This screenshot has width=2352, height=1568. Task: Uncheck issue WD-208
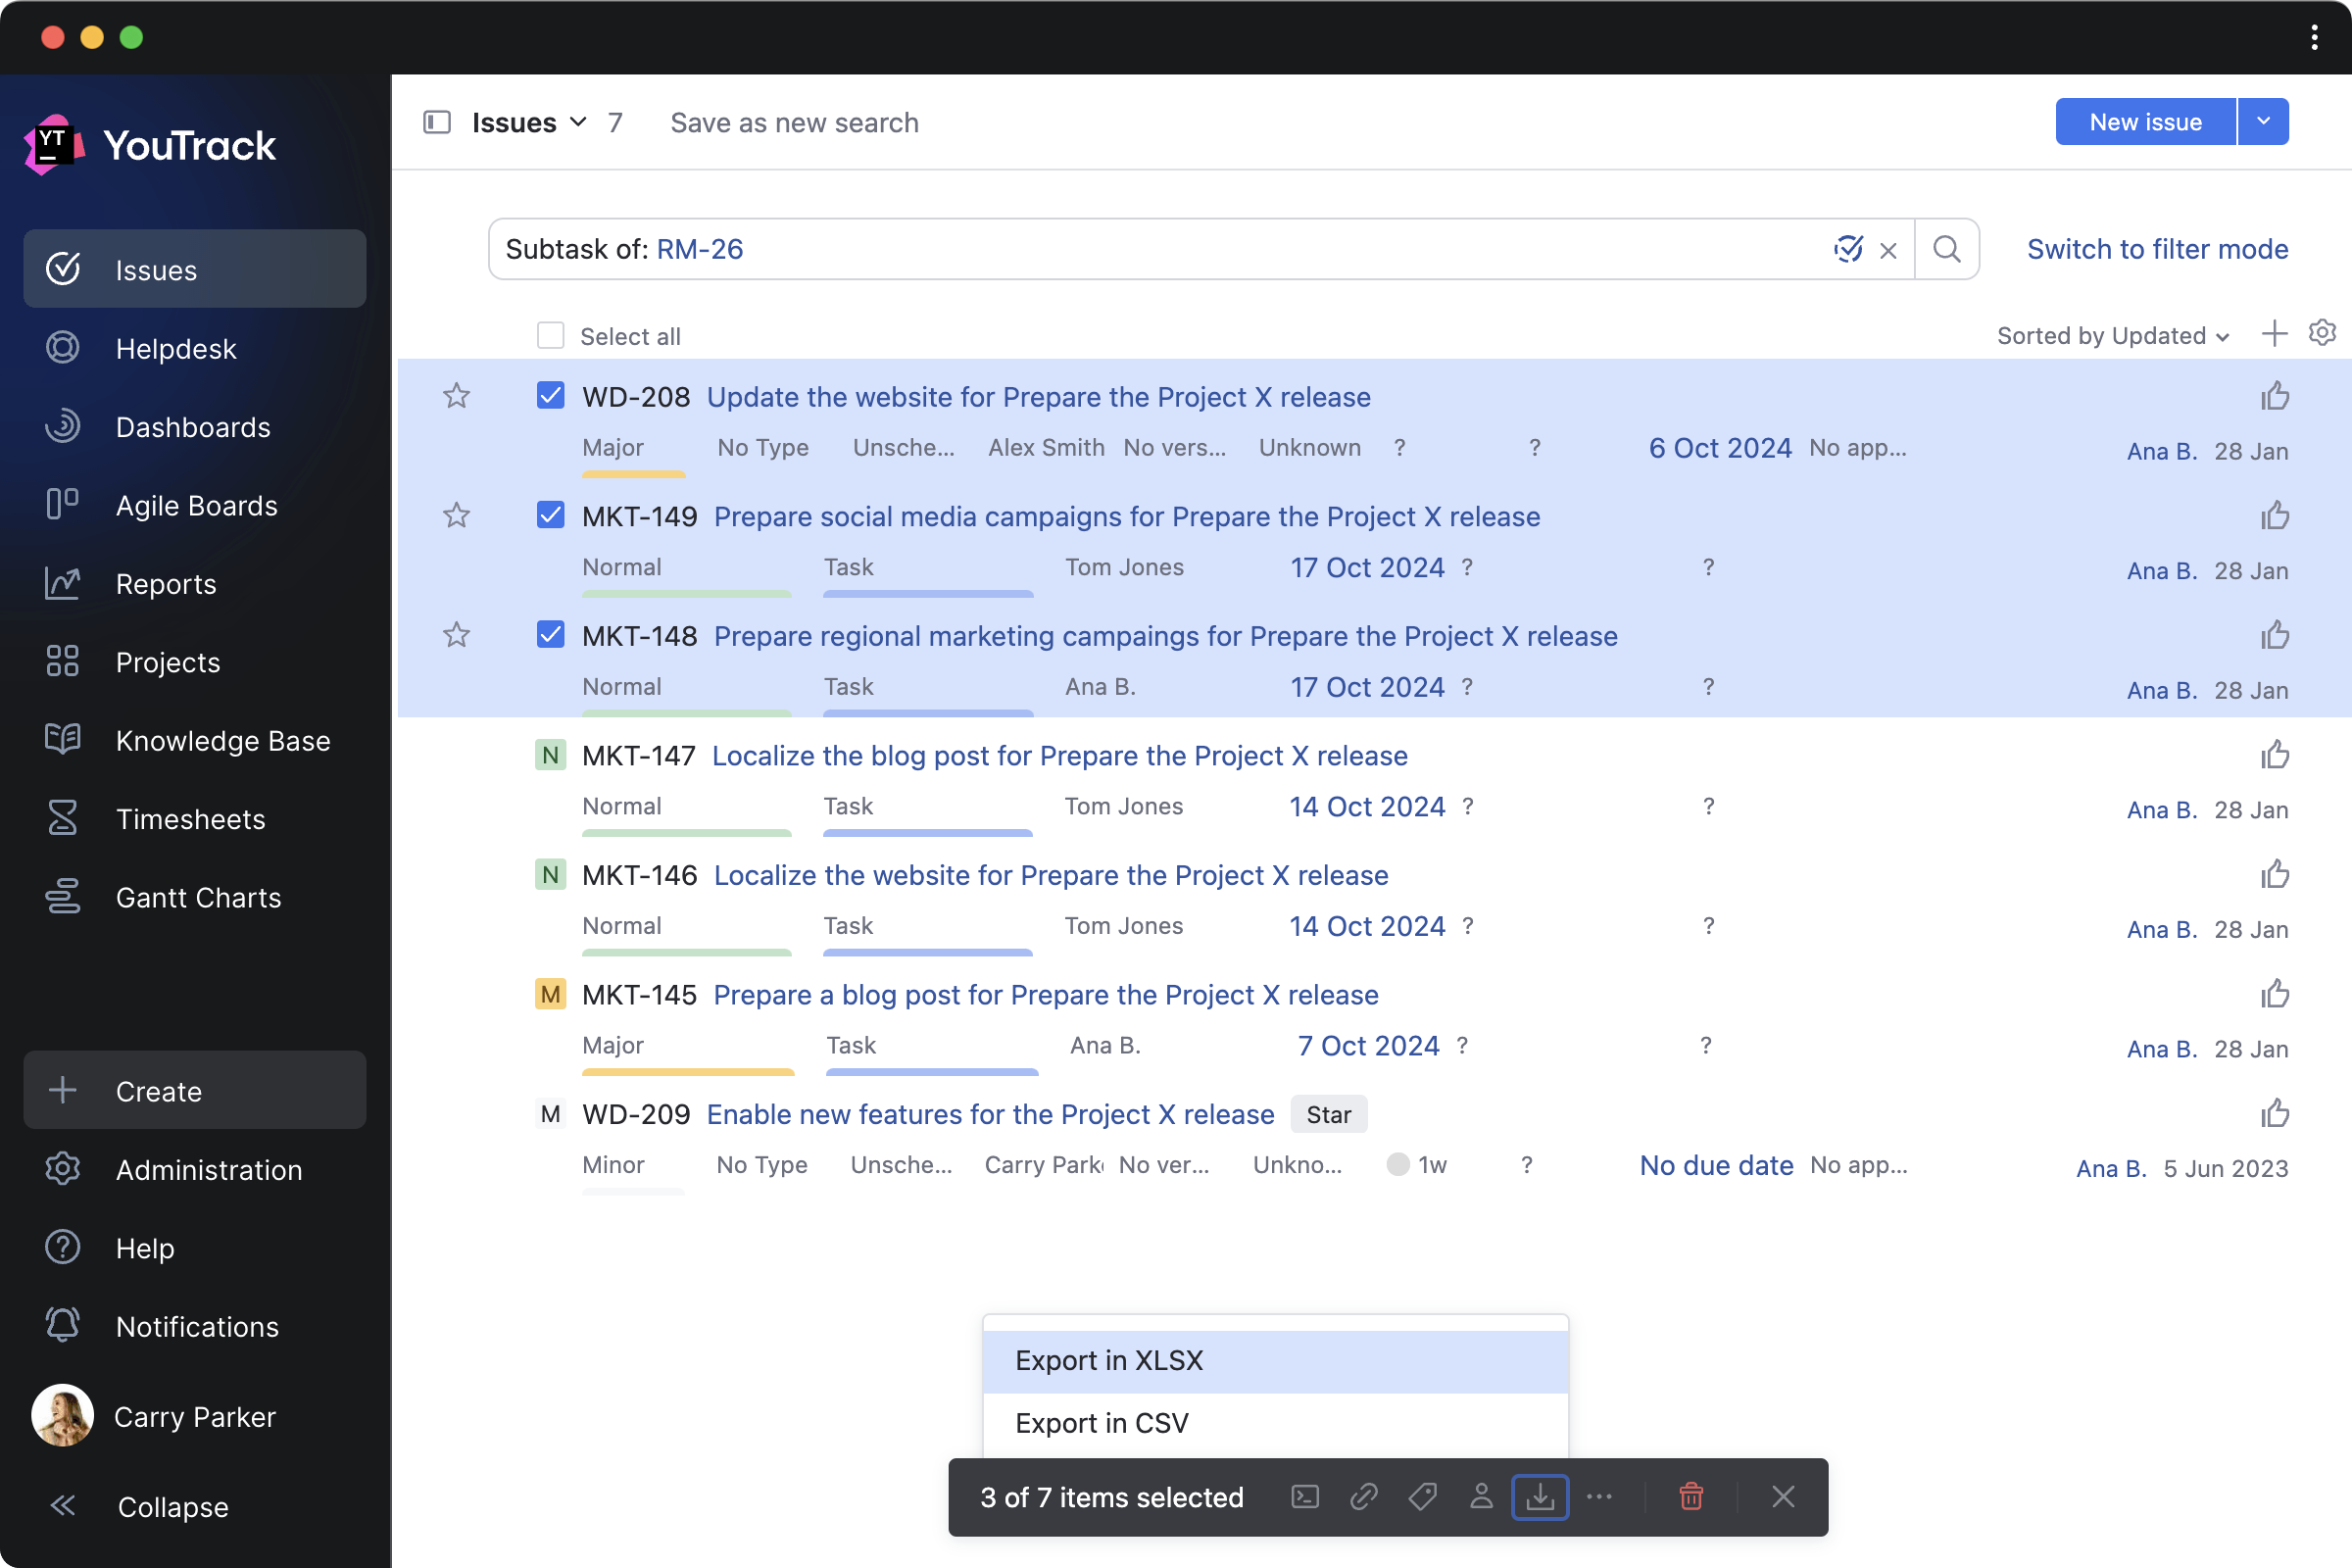click(x=550, y=395)
